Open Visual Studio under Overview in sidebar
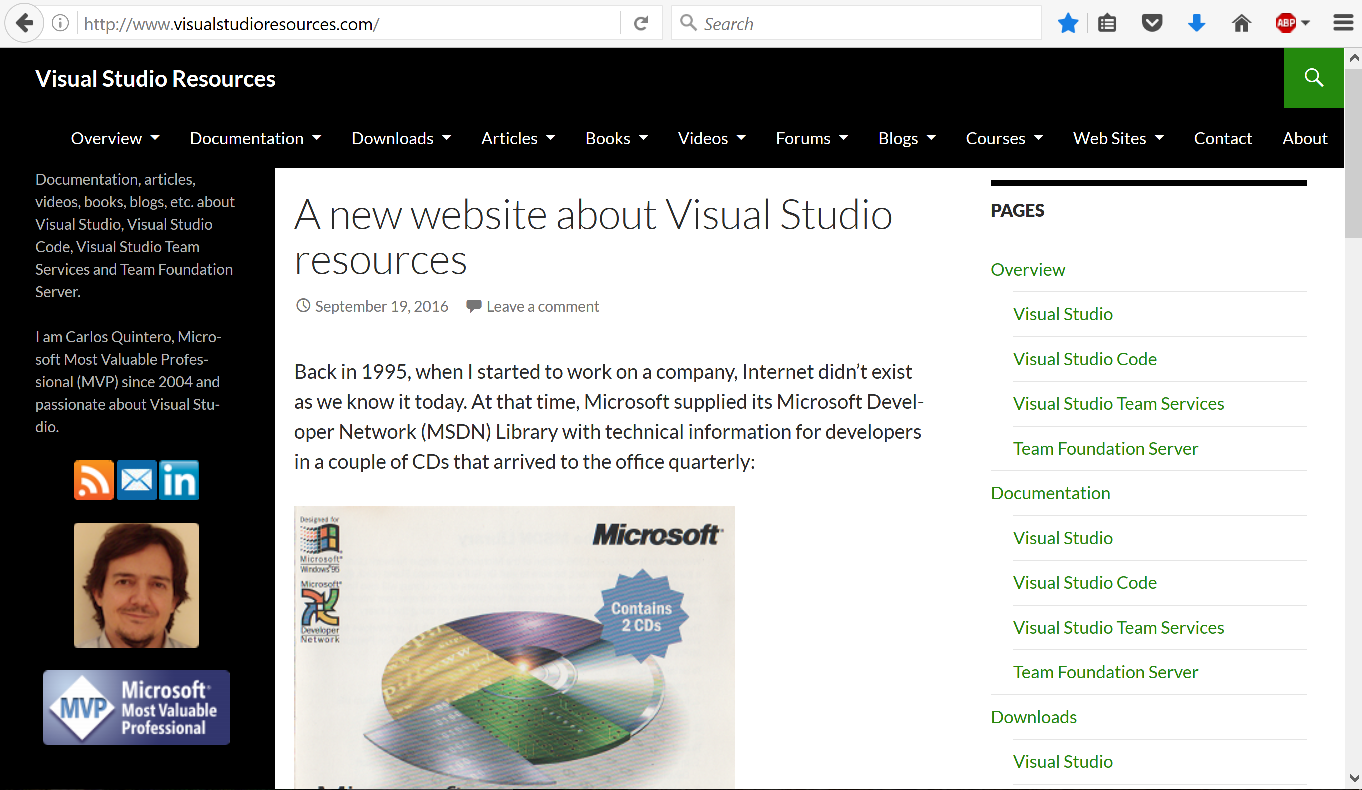The height and width of the screenshot is (790, 1362). click(x=1063, y=313)
